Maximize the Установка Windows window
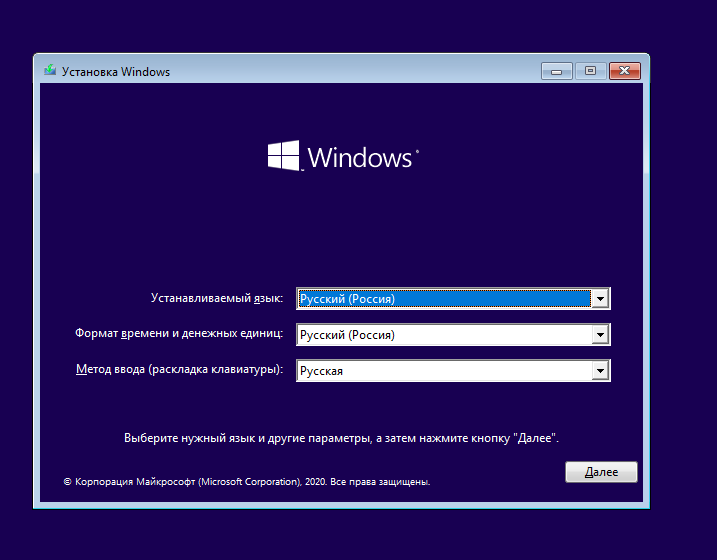Viewport: 717px width, 560px height. coord(590,71)
